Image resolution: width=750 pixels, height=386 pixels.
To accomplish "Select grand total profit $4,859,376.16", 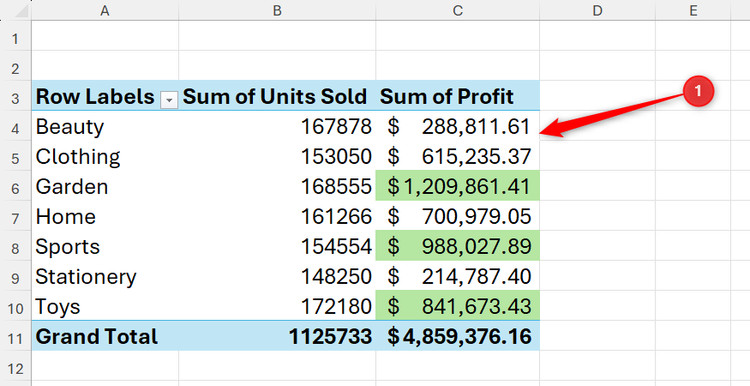I will point(458,336).
